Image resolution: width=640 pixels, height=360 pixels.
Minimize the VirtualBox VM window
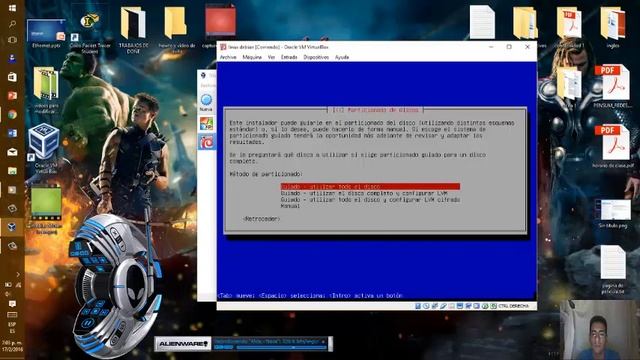point(491,47)
